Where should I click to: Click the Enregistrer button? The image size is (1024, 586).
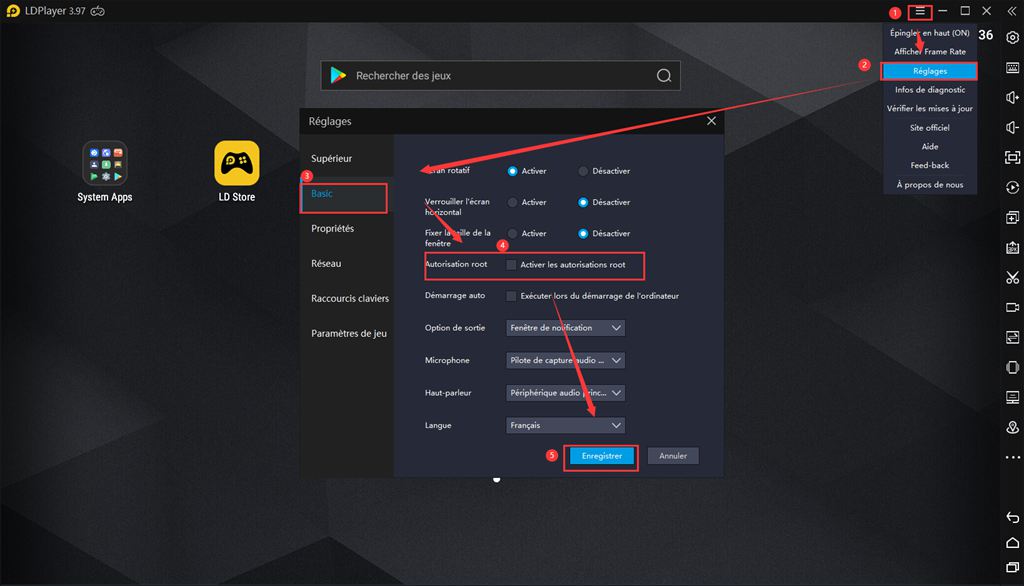602,456
